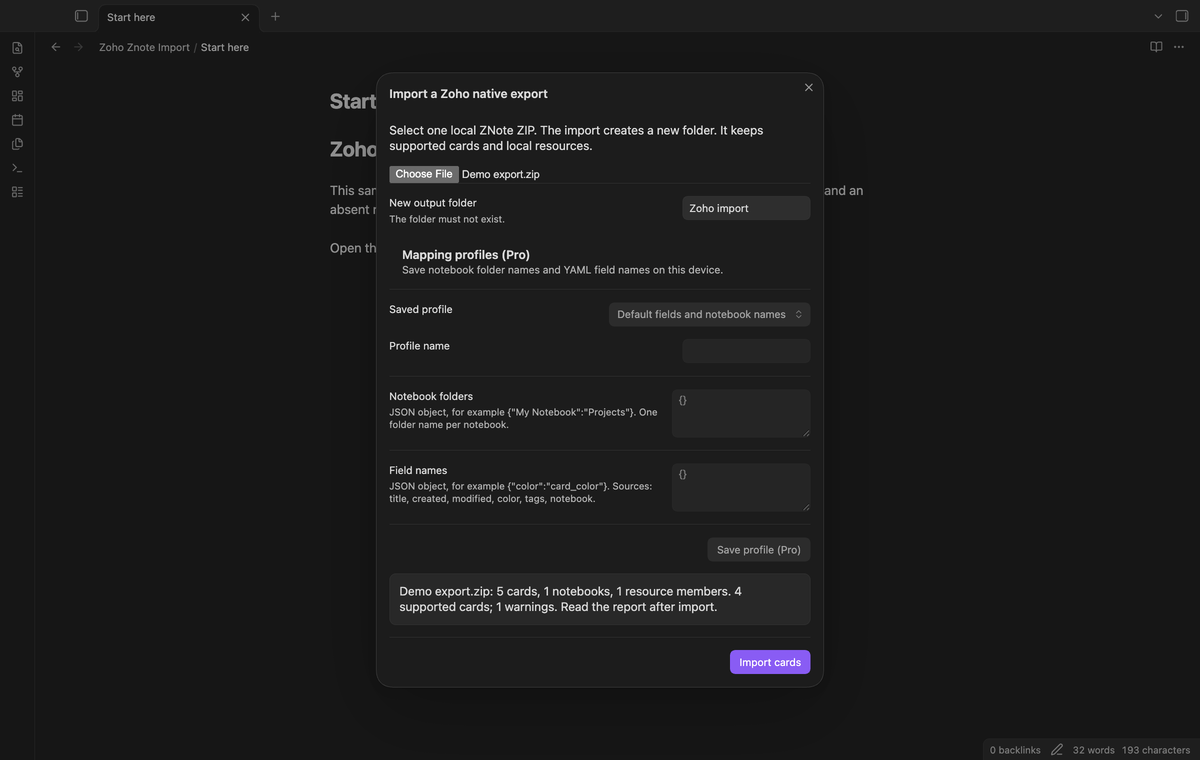Toggle the right sidebar icon
The height and width of the screenshot is (760, 1200).
tap(1182, 16)
